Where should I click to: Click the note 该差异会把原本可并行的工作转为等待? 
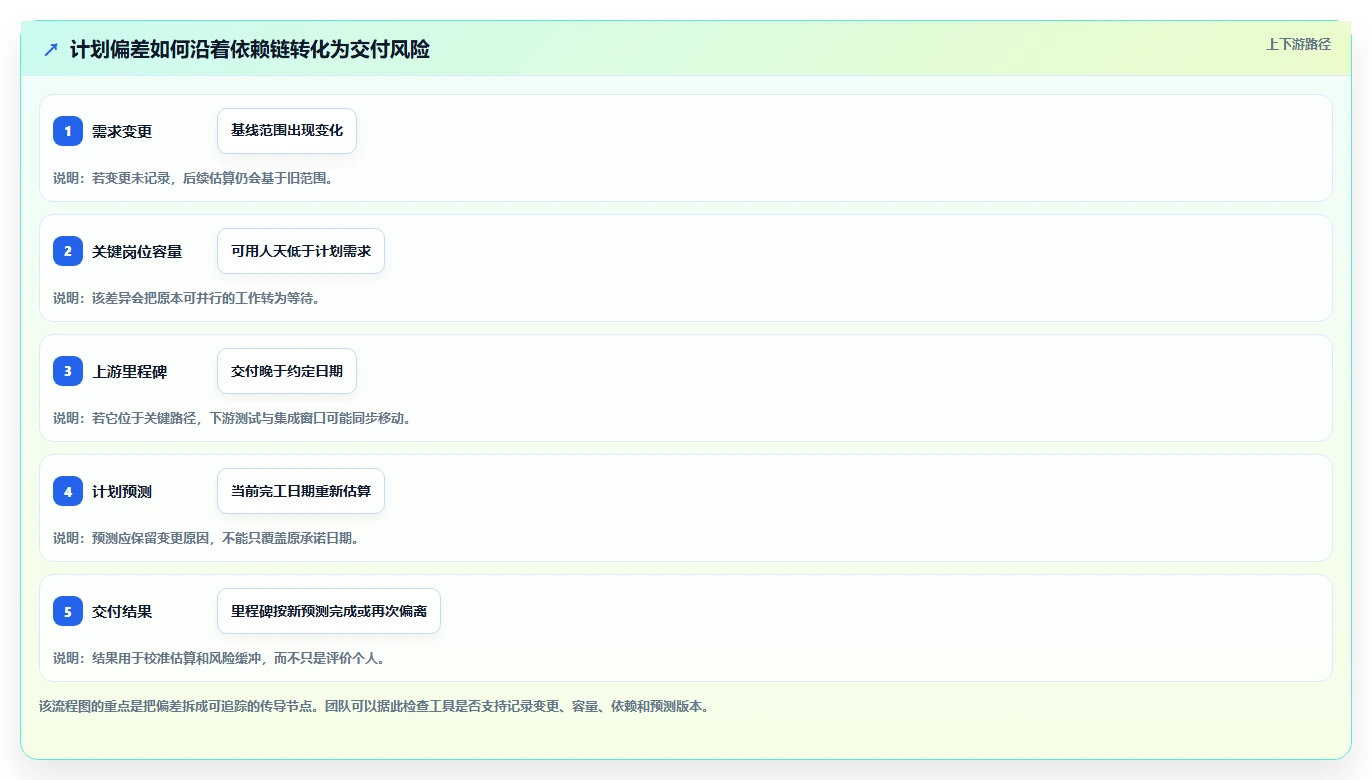click(x=187, y=298)
